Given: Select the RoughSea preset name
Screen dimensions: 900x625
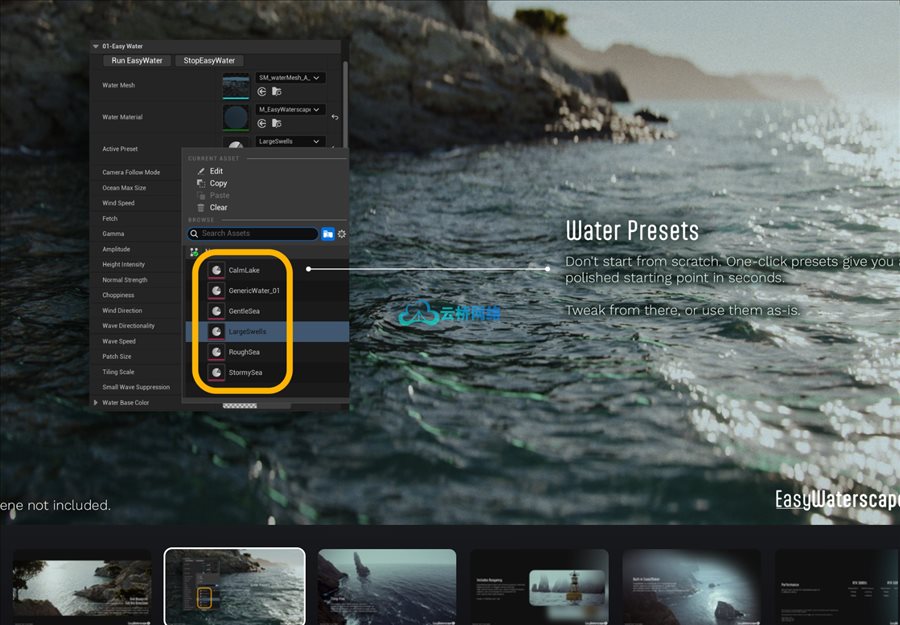Looking at the screenshot, I should (x=244, y=352).
